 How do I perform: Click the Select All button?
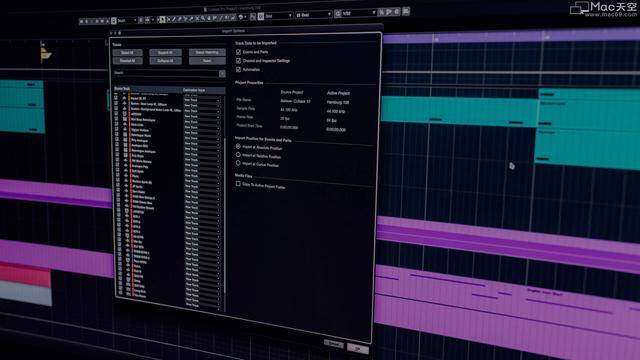point(127,53)
